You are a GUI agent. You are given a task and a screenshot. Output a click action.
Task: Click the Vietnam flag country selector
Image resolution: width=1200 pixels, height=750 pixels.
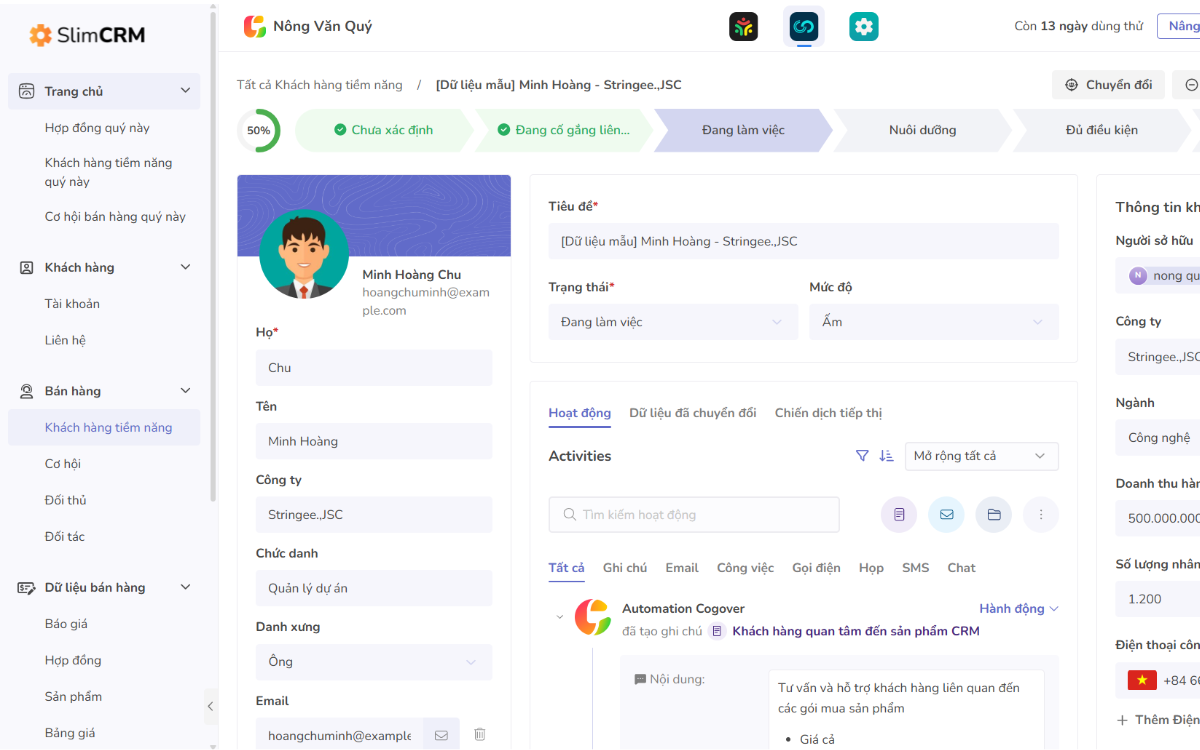[1142, 680]
